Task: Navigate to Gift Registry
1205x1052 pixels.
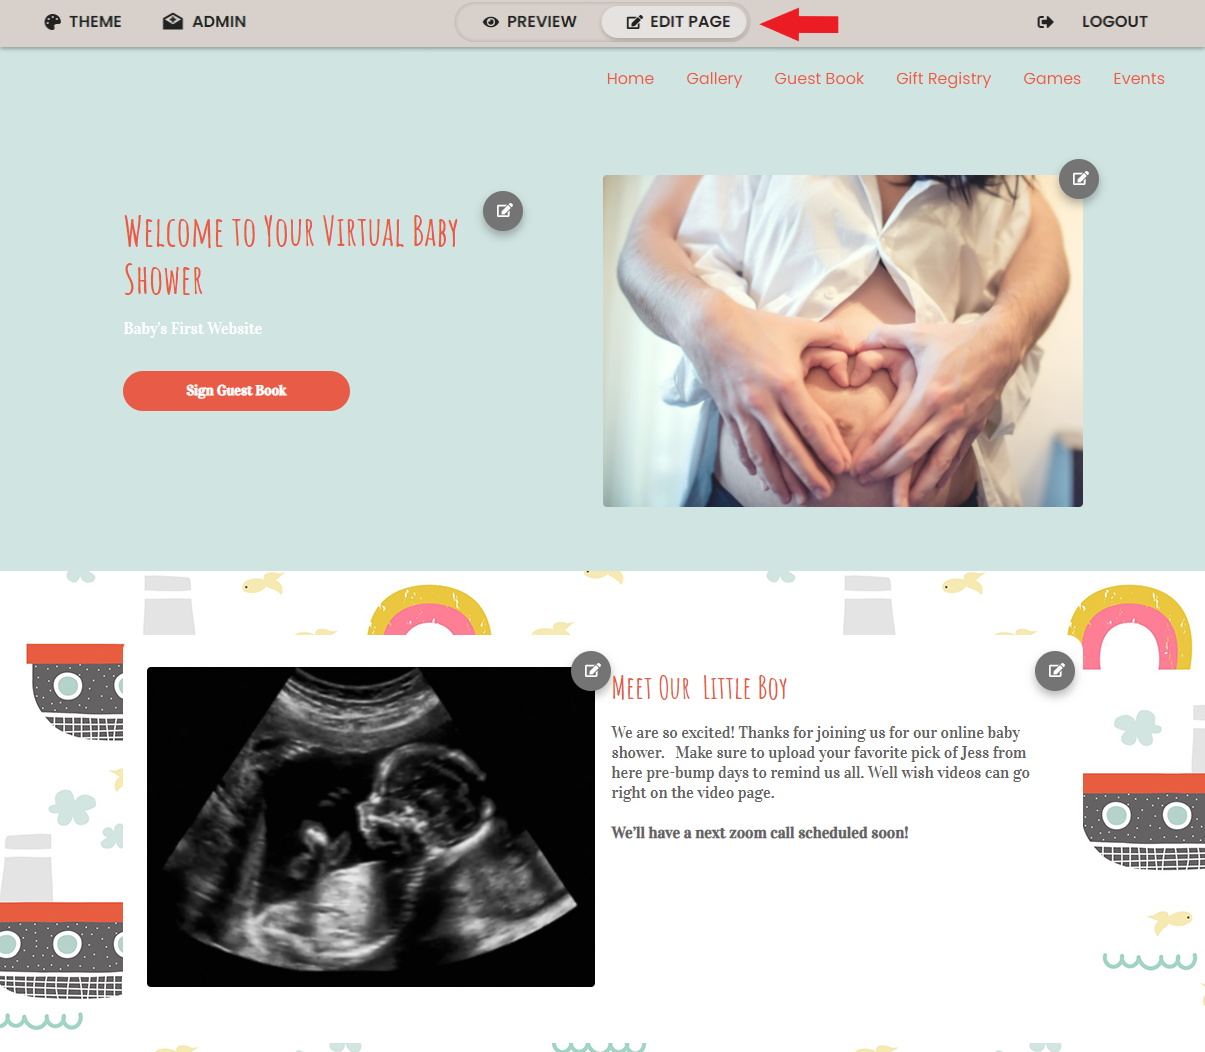Action: coord(943,79)
